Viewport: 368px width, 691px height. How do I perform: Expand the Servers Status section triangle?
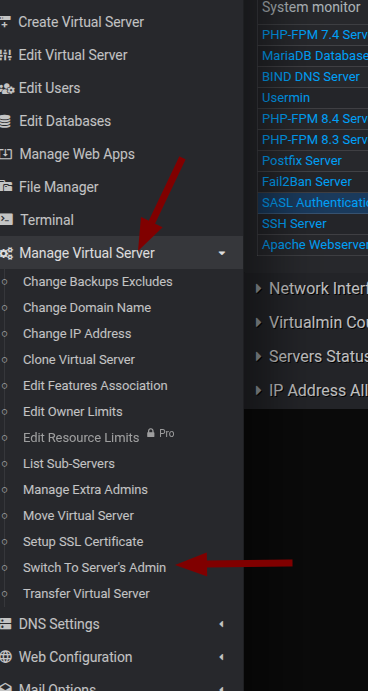point(259,356)
